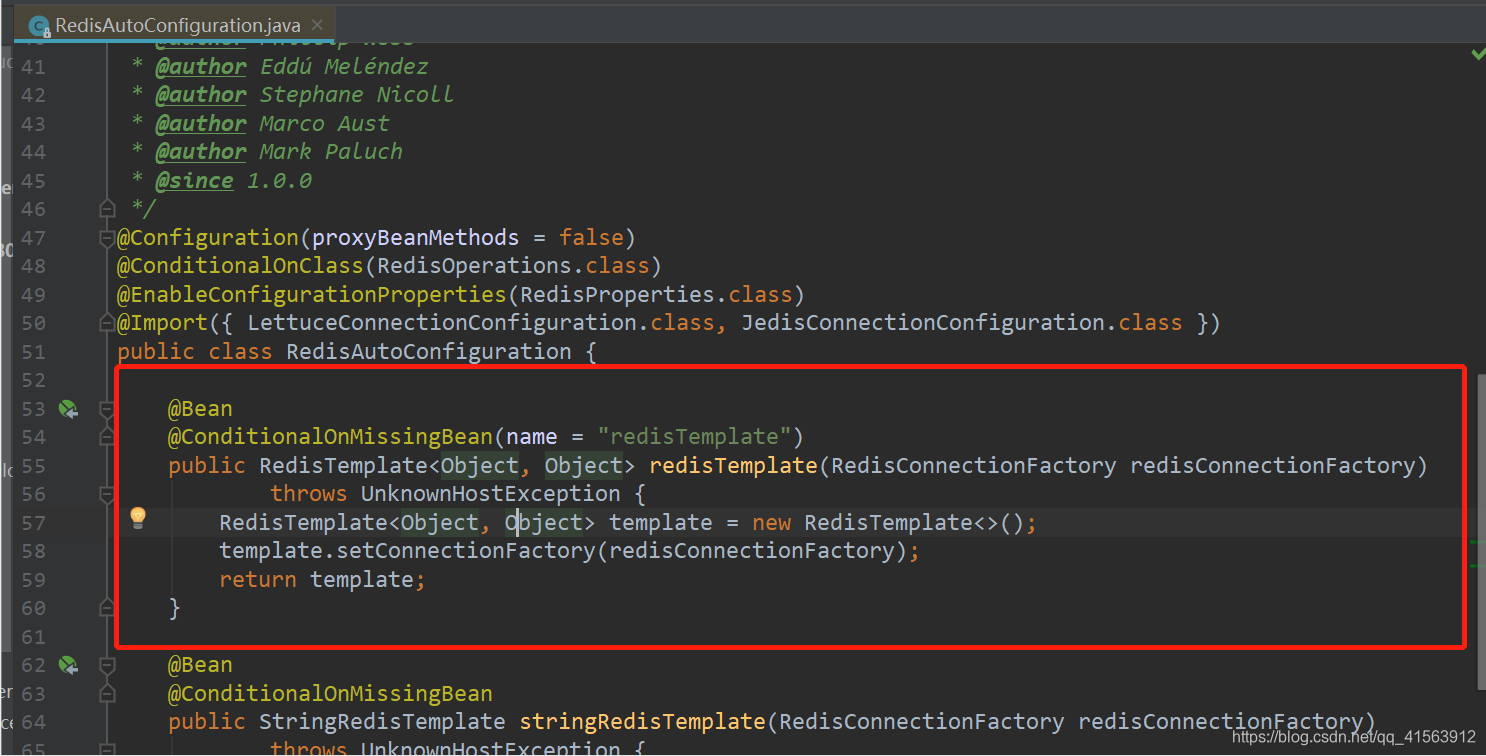This screenshot has width=1486, height=756.
Task: Toggle the fold marker at line 50 @Import
Action: (108, 323)
